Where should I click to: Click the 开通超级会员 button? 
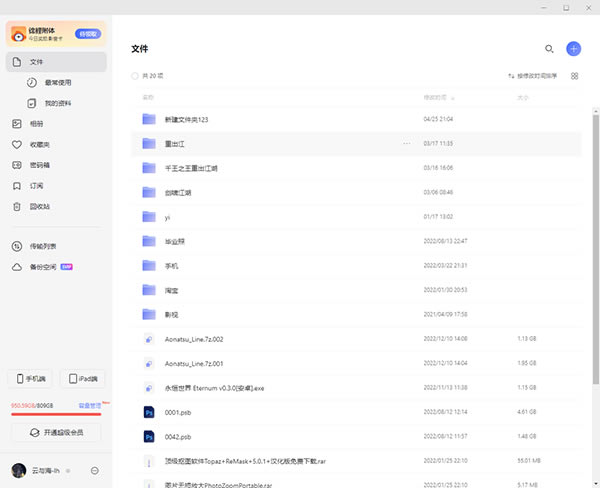56,432
